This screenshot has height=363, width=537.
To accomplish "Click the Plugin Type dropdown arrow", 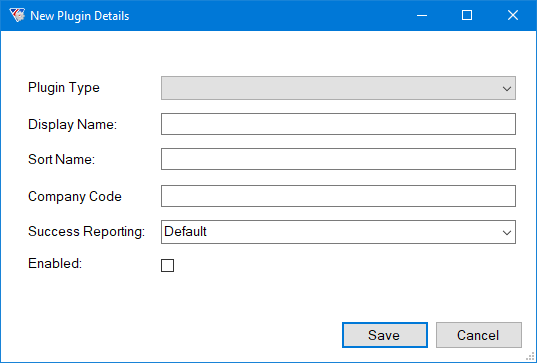I will coord(507,89).
